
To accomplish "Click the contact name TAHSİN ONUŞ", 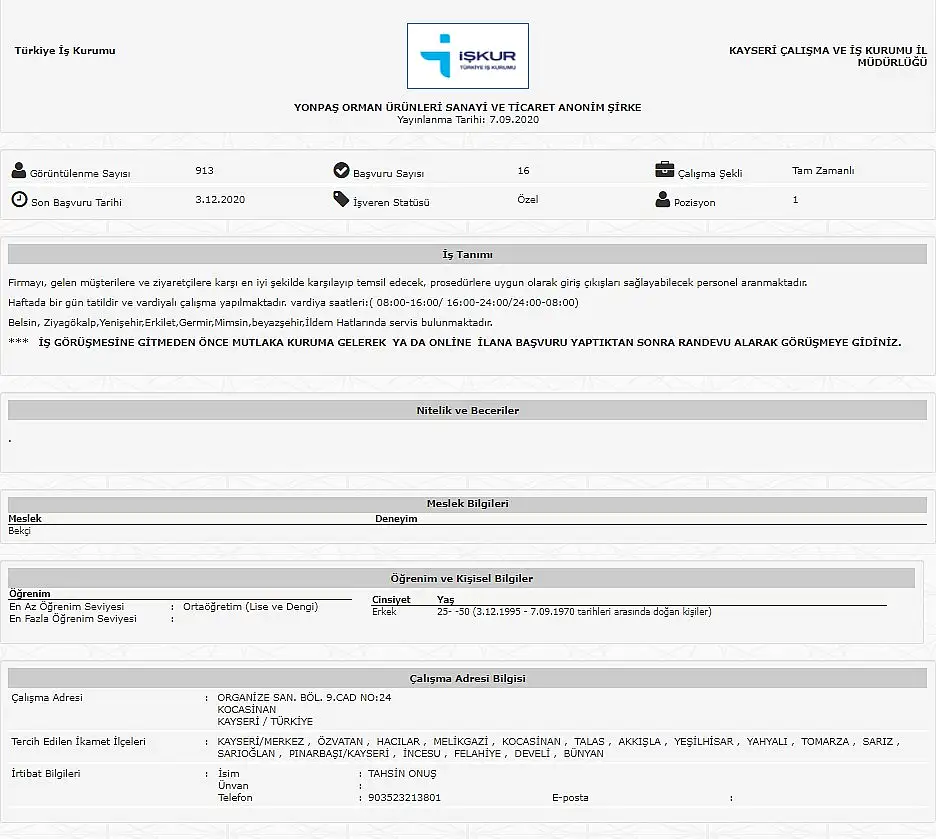I will point(402,774).
